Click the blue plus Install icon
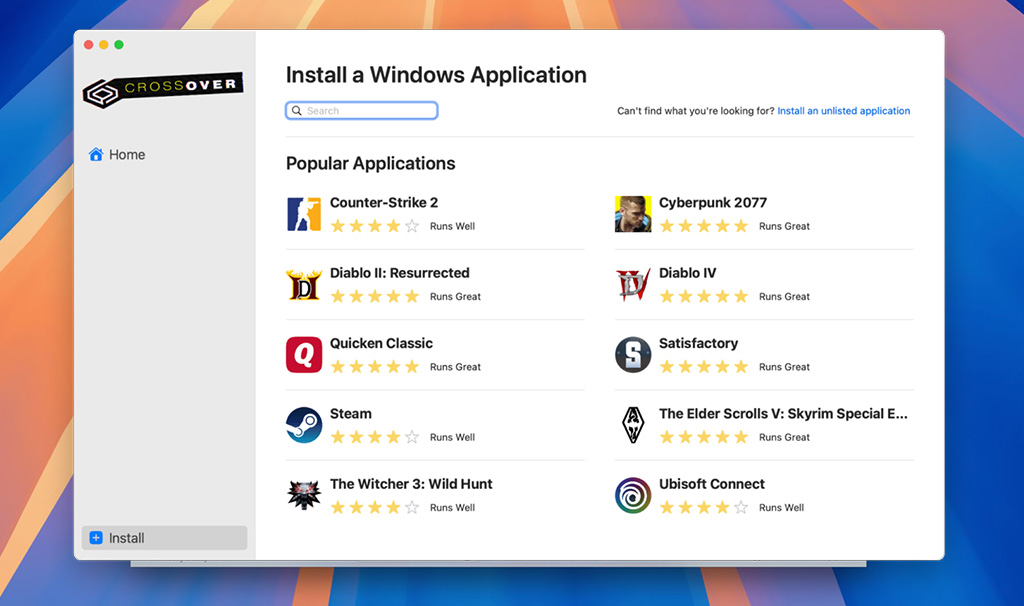Viewport: 1024px width, 606px height. coord(96,537)
